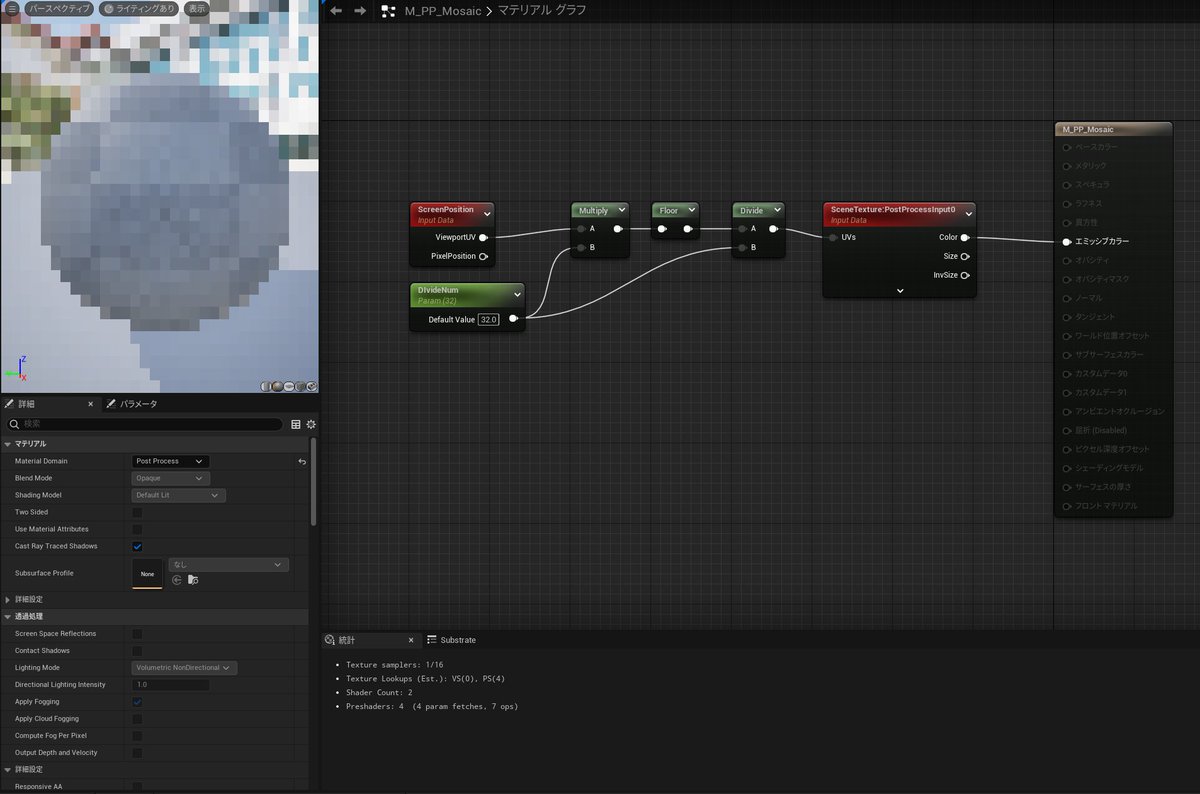Viewport: 1200px width, 794px height.
Task: Click the back navigation arrow above the graph
Action: [x=335, y=11]
